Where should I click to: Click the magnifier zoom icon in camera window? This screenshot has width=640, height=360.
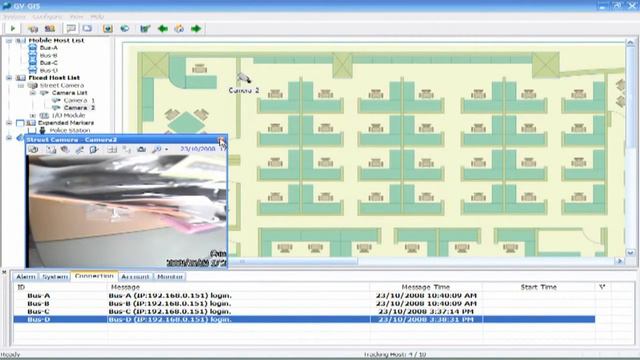(x=156, y=149)
